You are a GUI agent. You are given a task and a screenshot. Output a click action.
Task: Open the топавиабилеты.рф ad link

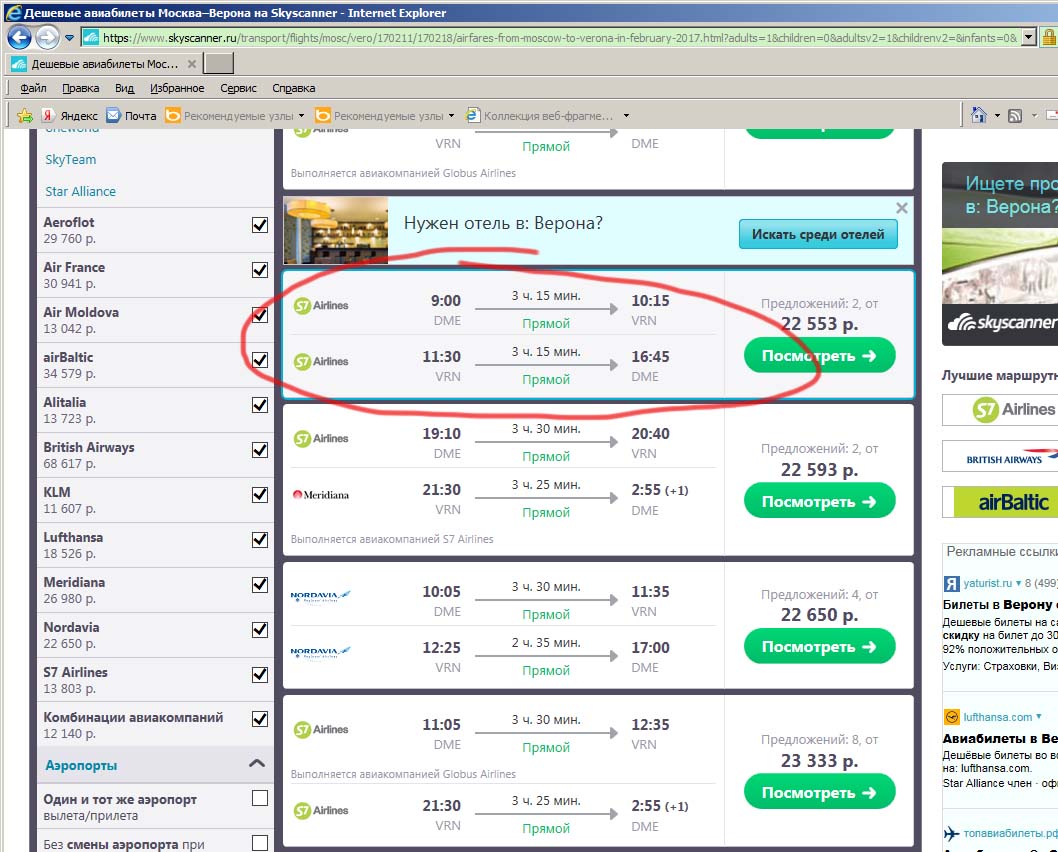(1010, 834)
